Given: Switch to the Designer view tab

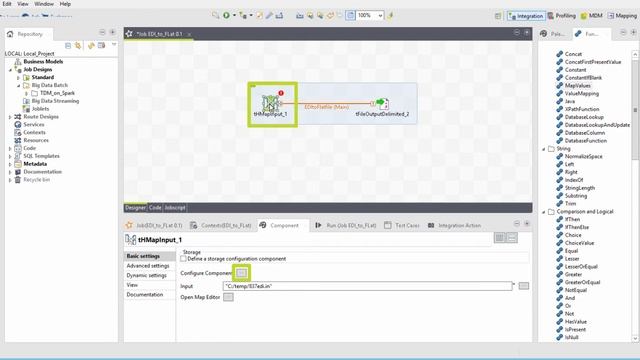Looking at the screenshot, I should click(136, 208).
